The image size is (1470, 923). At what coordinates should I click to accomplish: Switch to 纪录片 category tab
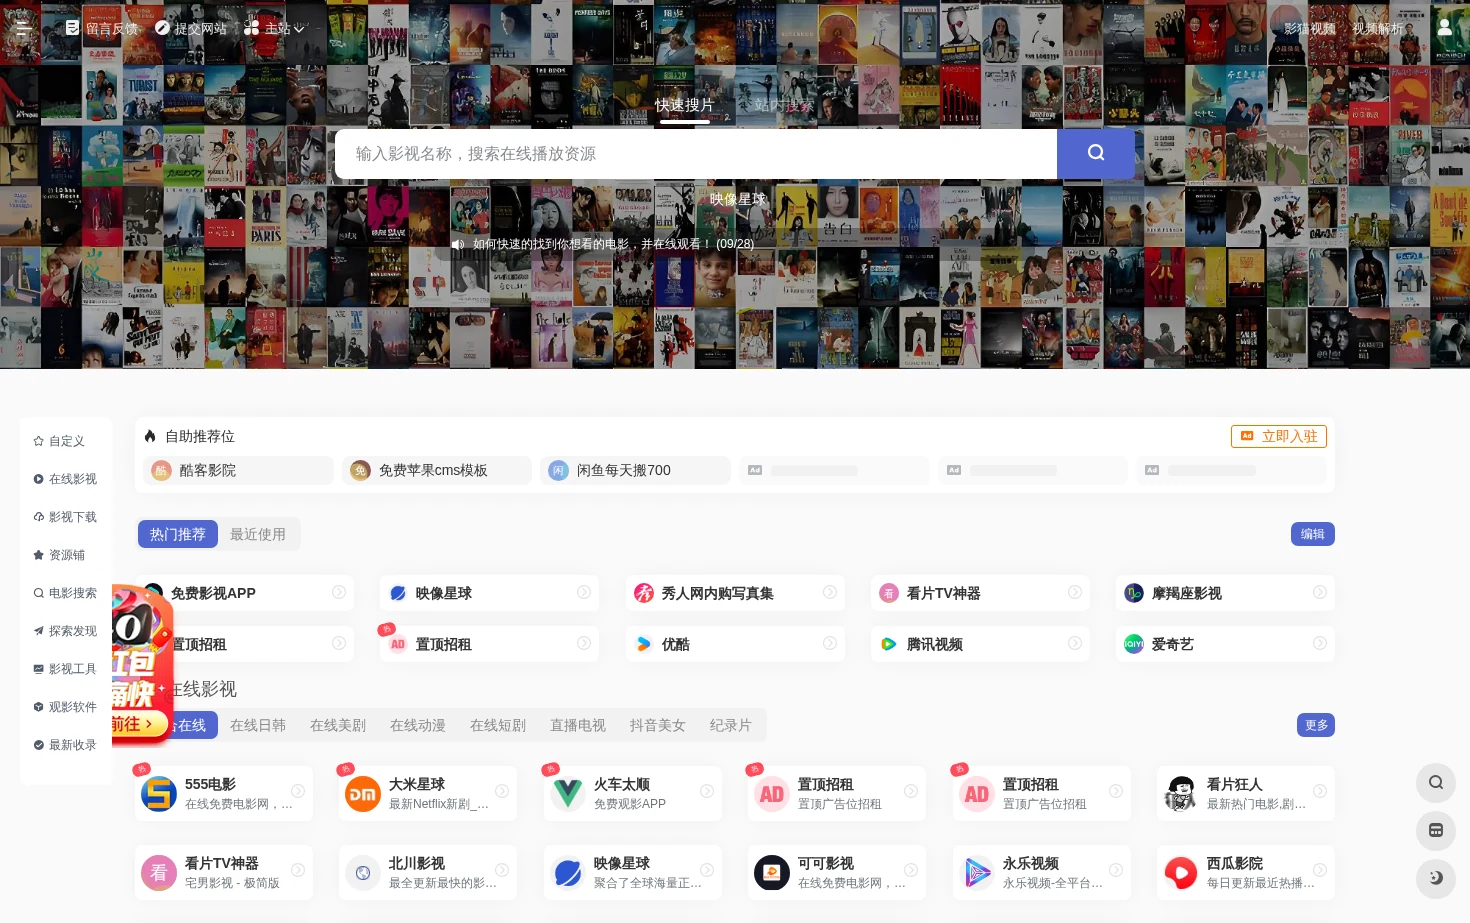(x=730, y=725)
